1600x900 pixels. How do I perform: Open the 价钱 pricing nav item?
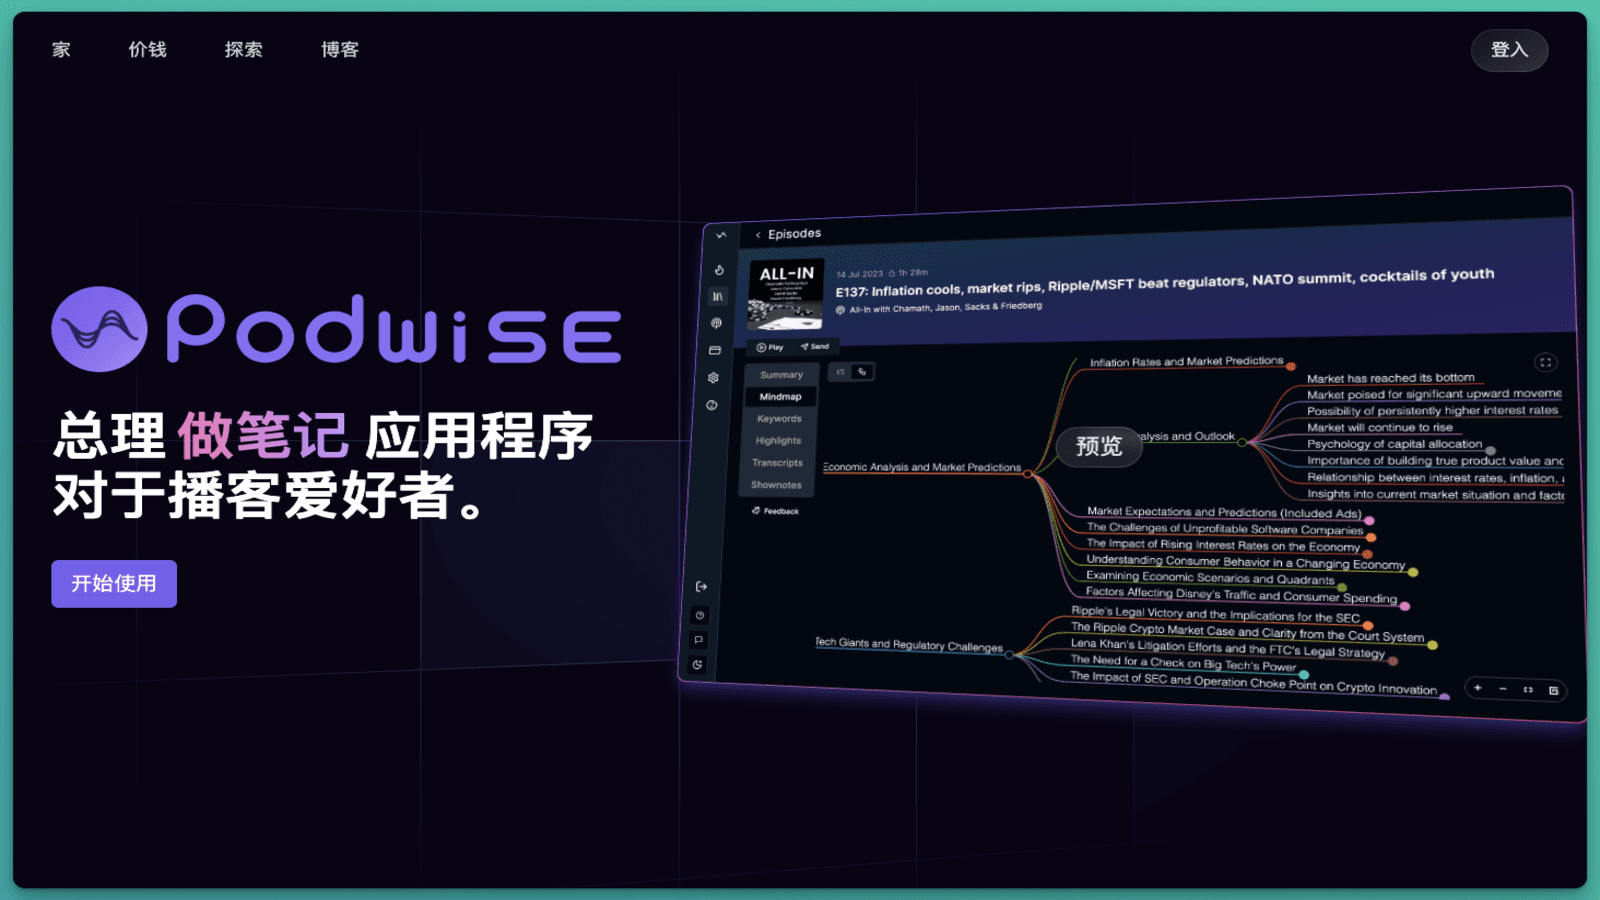(147, 49)
